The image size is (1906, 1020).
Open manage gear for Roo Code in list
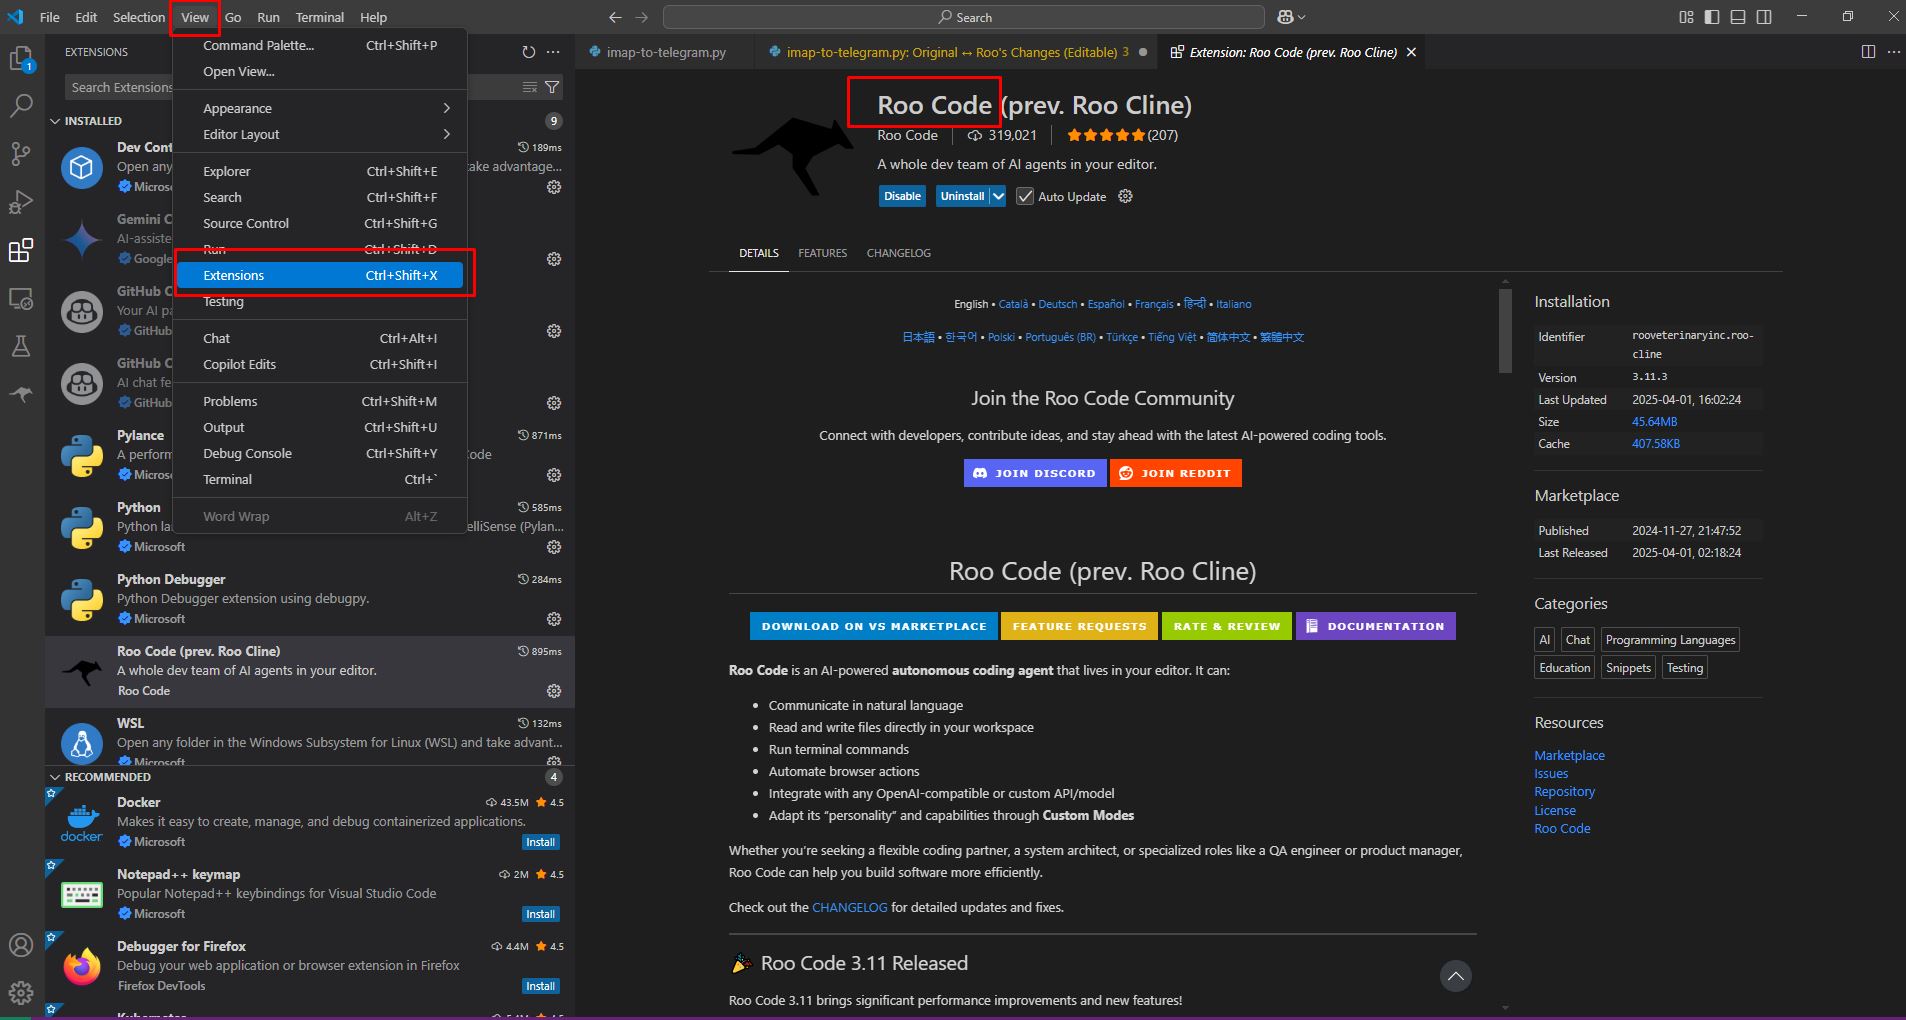coord(554,691)
